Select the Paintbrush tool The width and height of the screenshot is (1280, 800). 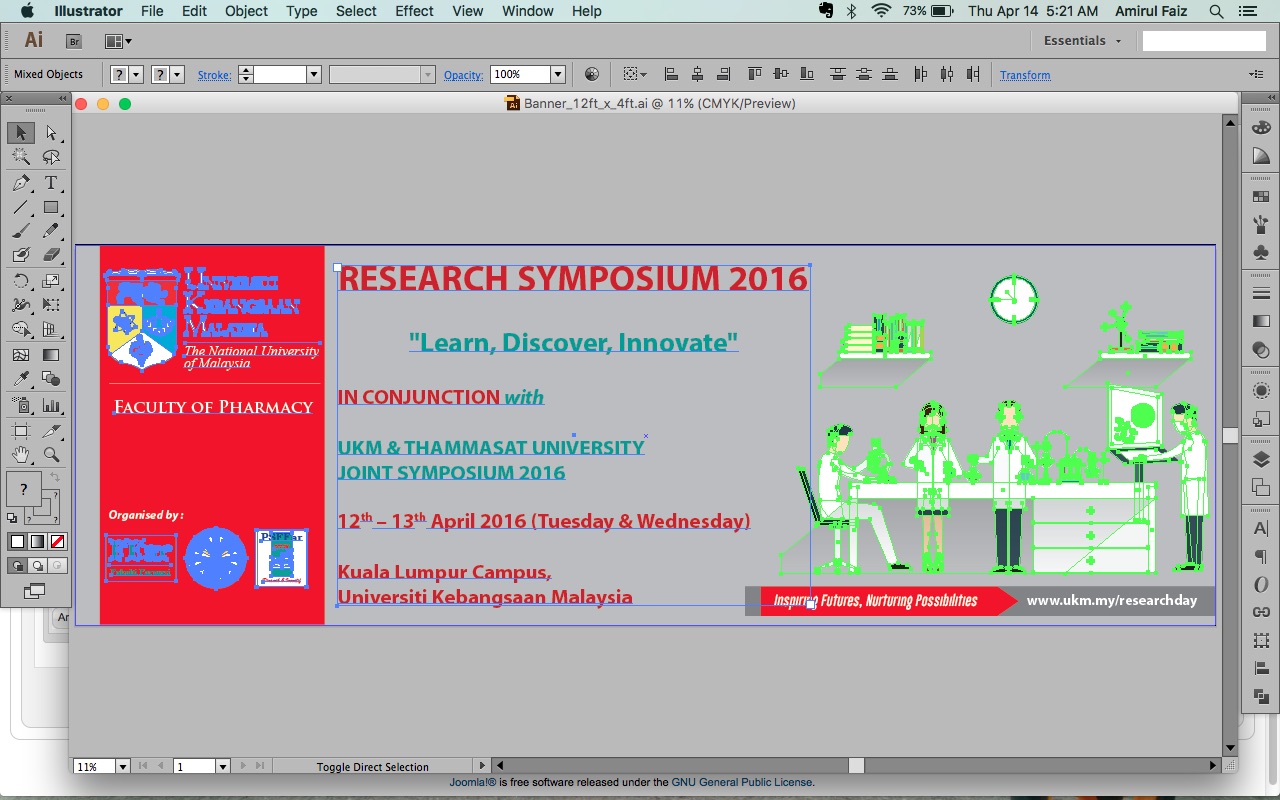point(21,231)
